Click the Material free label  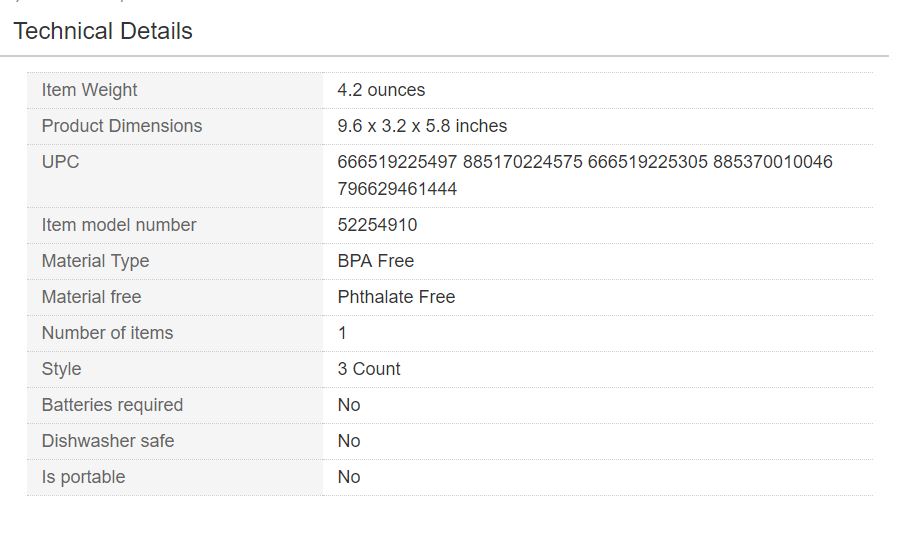click(91, 297)
